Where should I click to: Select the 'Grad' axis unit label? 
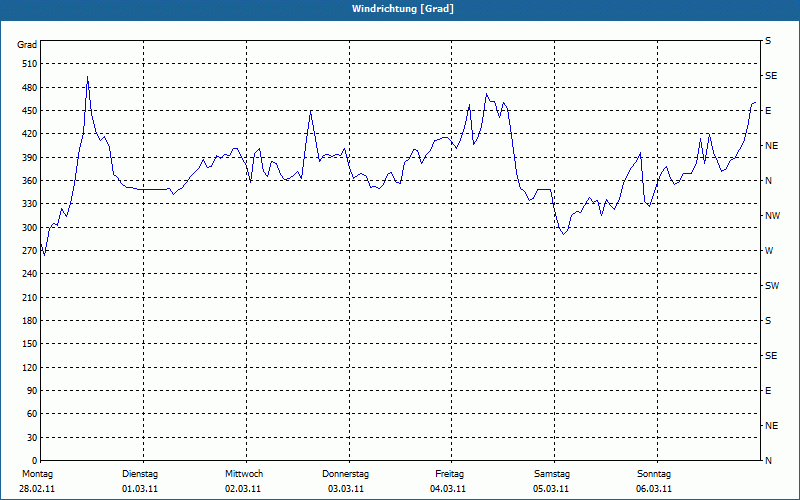click(x=27, y=45)
